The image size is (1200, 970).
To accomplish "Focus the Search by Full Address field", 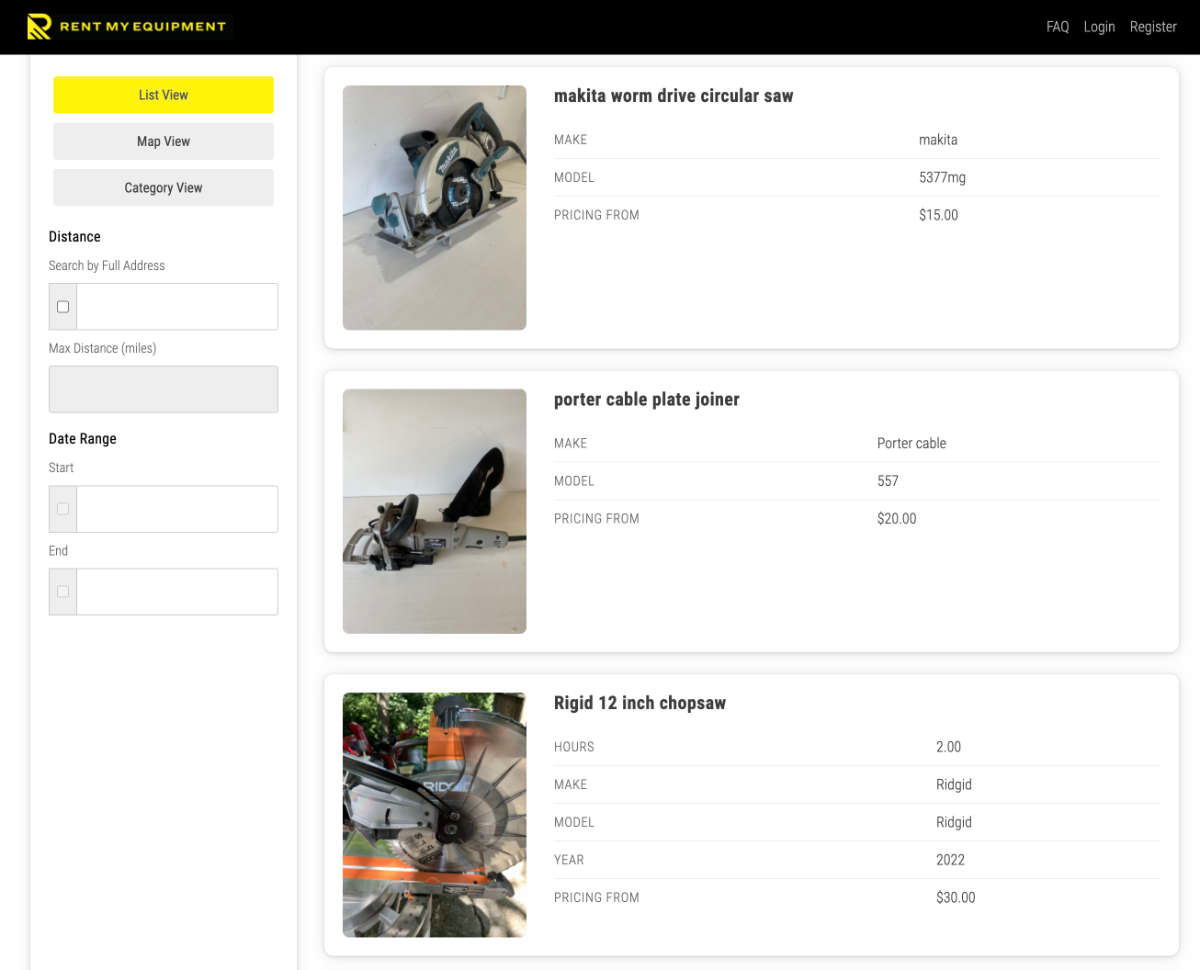I will 177,307.
